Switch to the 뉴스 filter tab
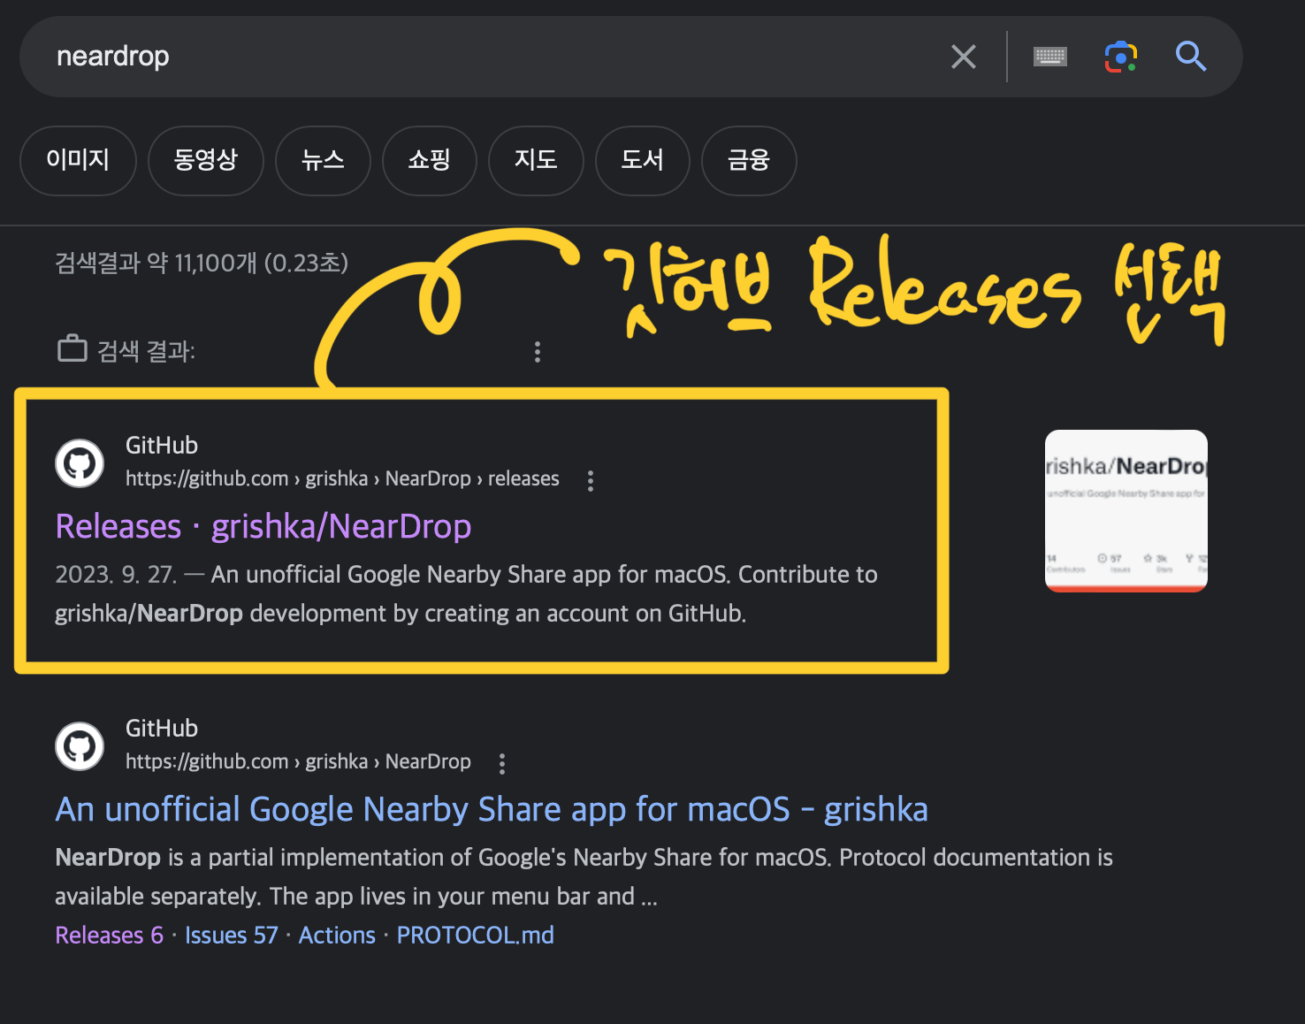This screenshot has height=1024, width=1305. pos(323,160)
